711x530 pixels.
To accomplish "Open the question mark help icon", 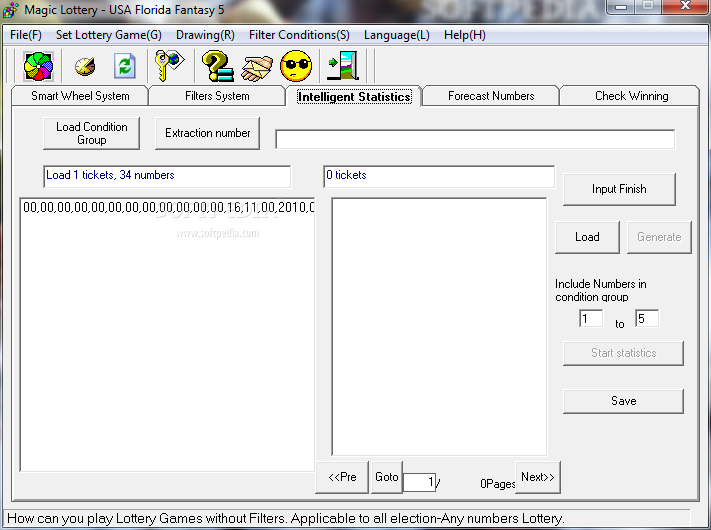I will 217,66.
